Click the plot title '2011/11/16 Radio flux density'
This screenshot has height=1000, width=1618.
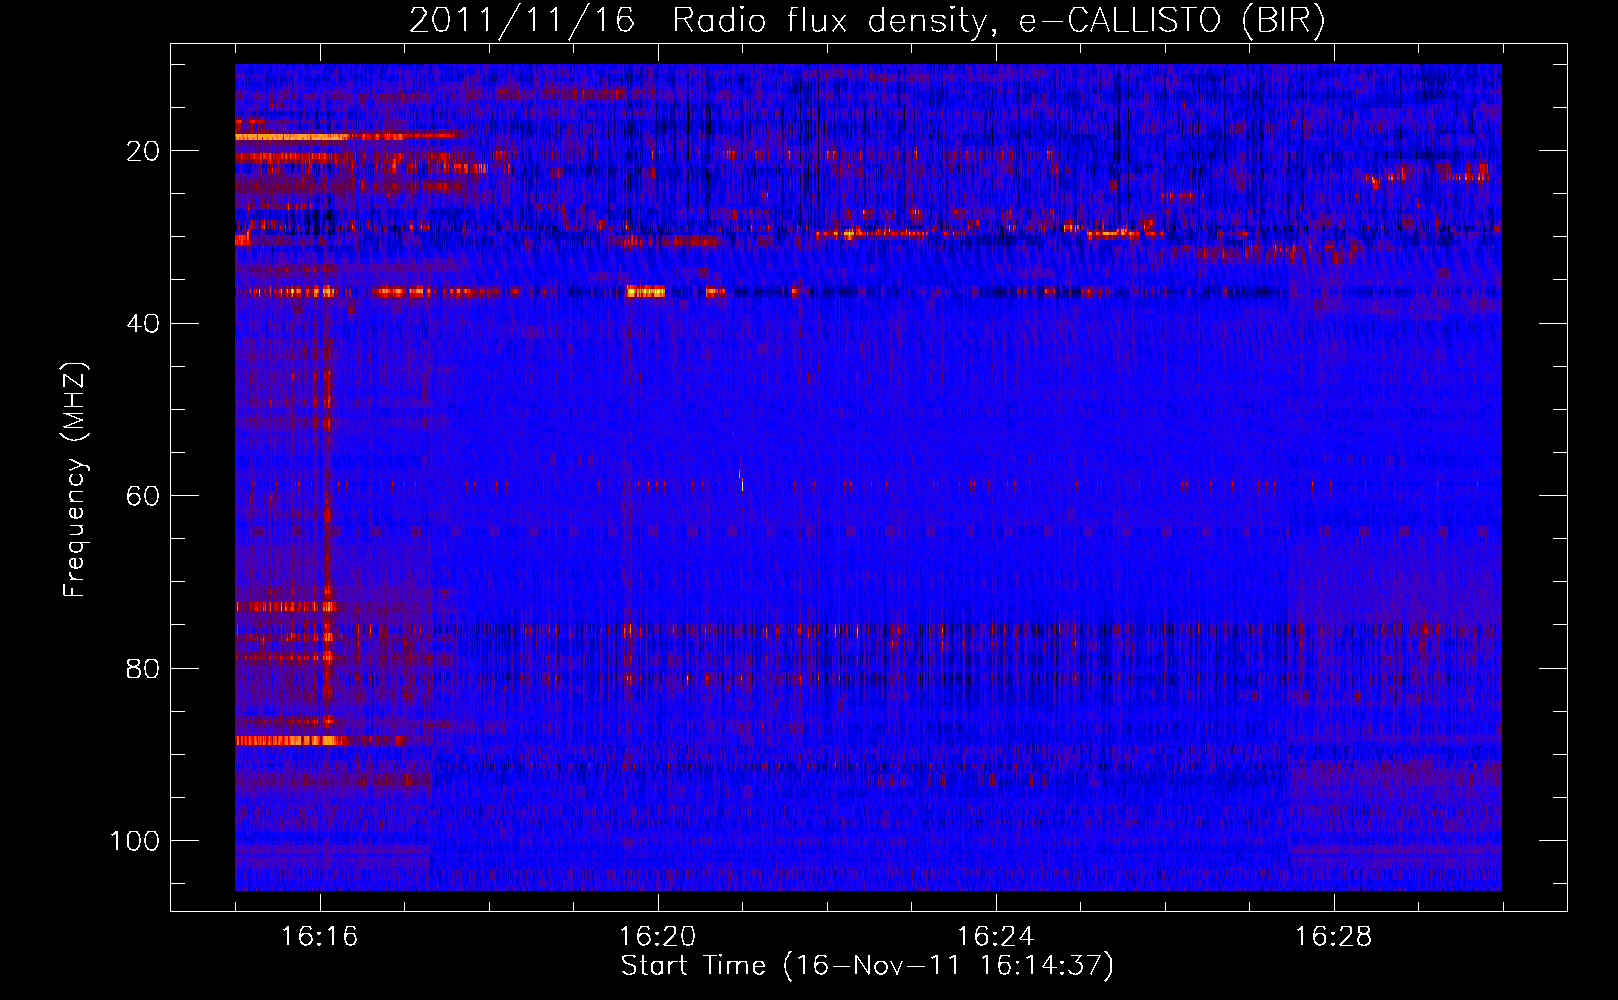(x=698, y=21)
